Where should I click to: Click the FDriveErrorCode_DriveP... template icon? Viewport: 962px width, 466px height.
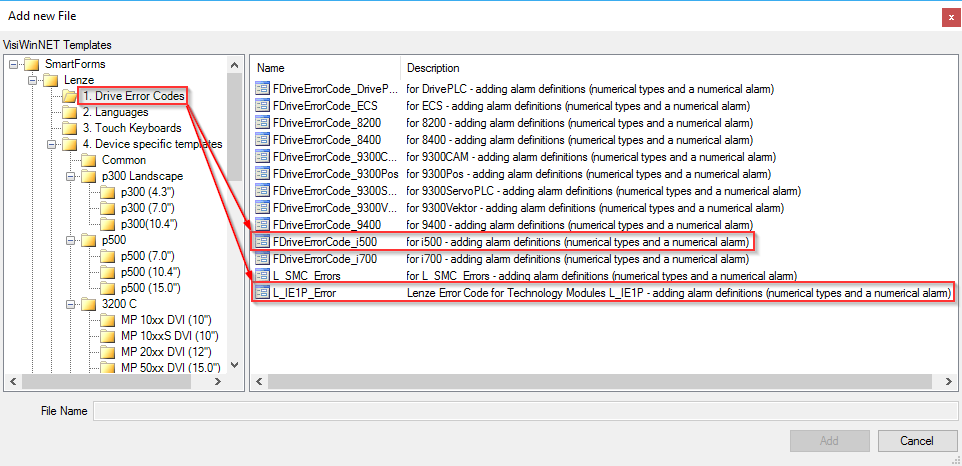pyautogui.click(x=262, y=89)
